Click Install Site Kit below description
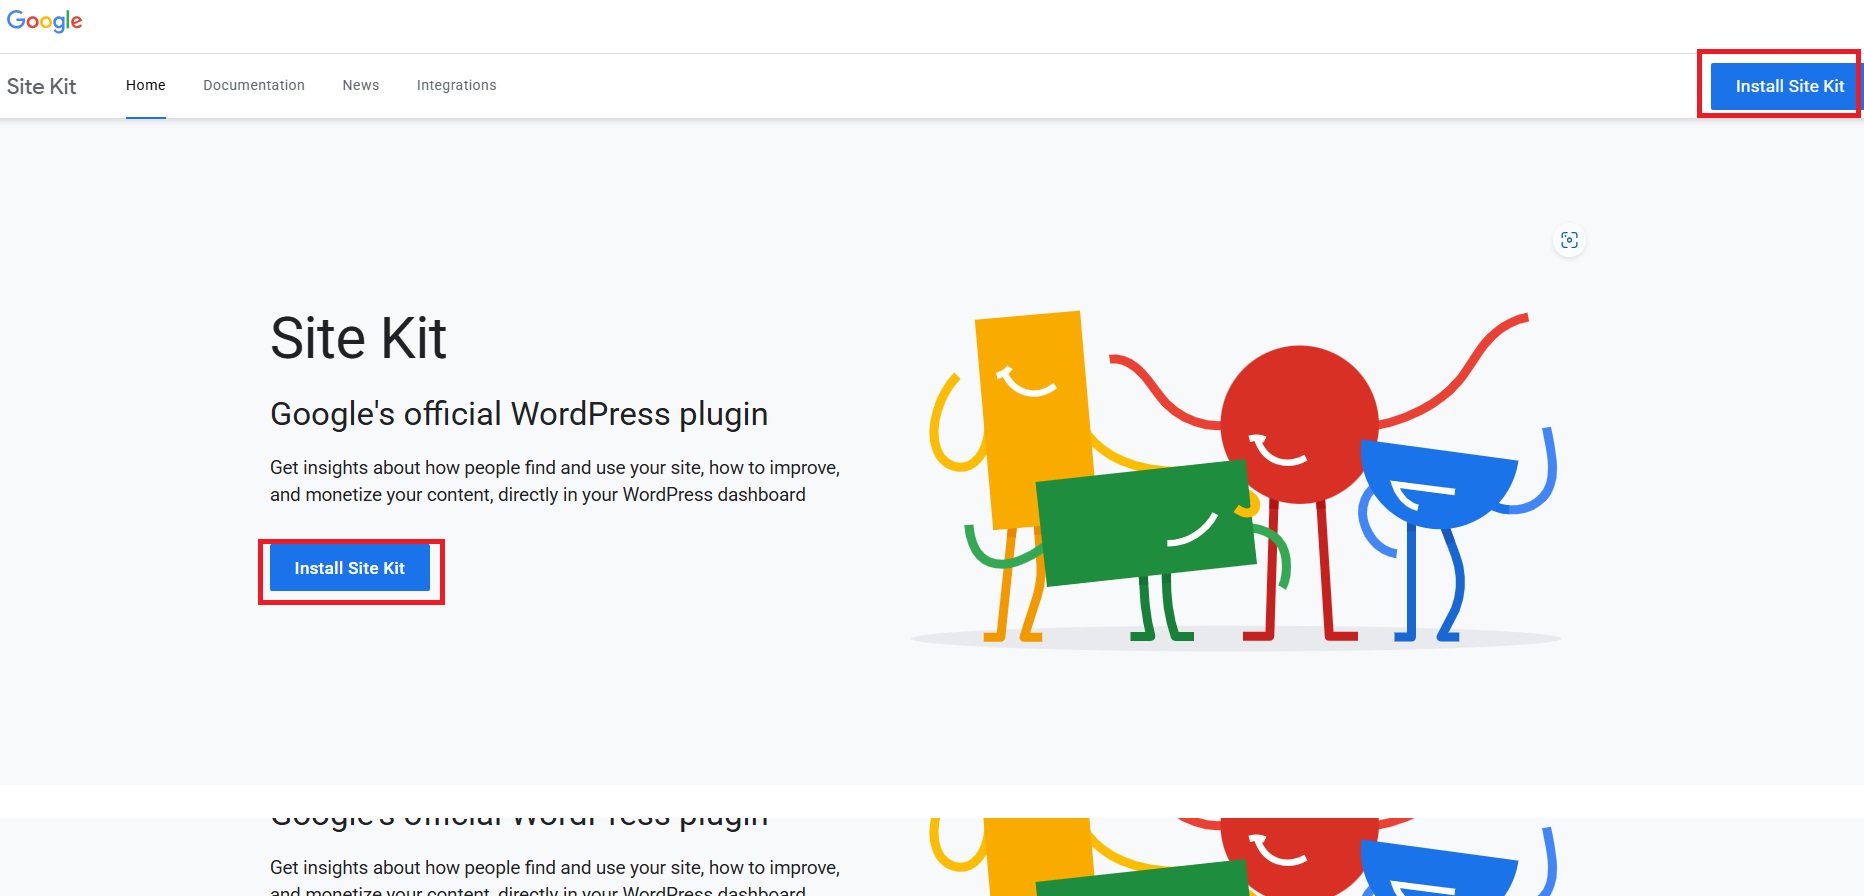The width and height of the screenshot is (1864, 896). tap(350, 568)
